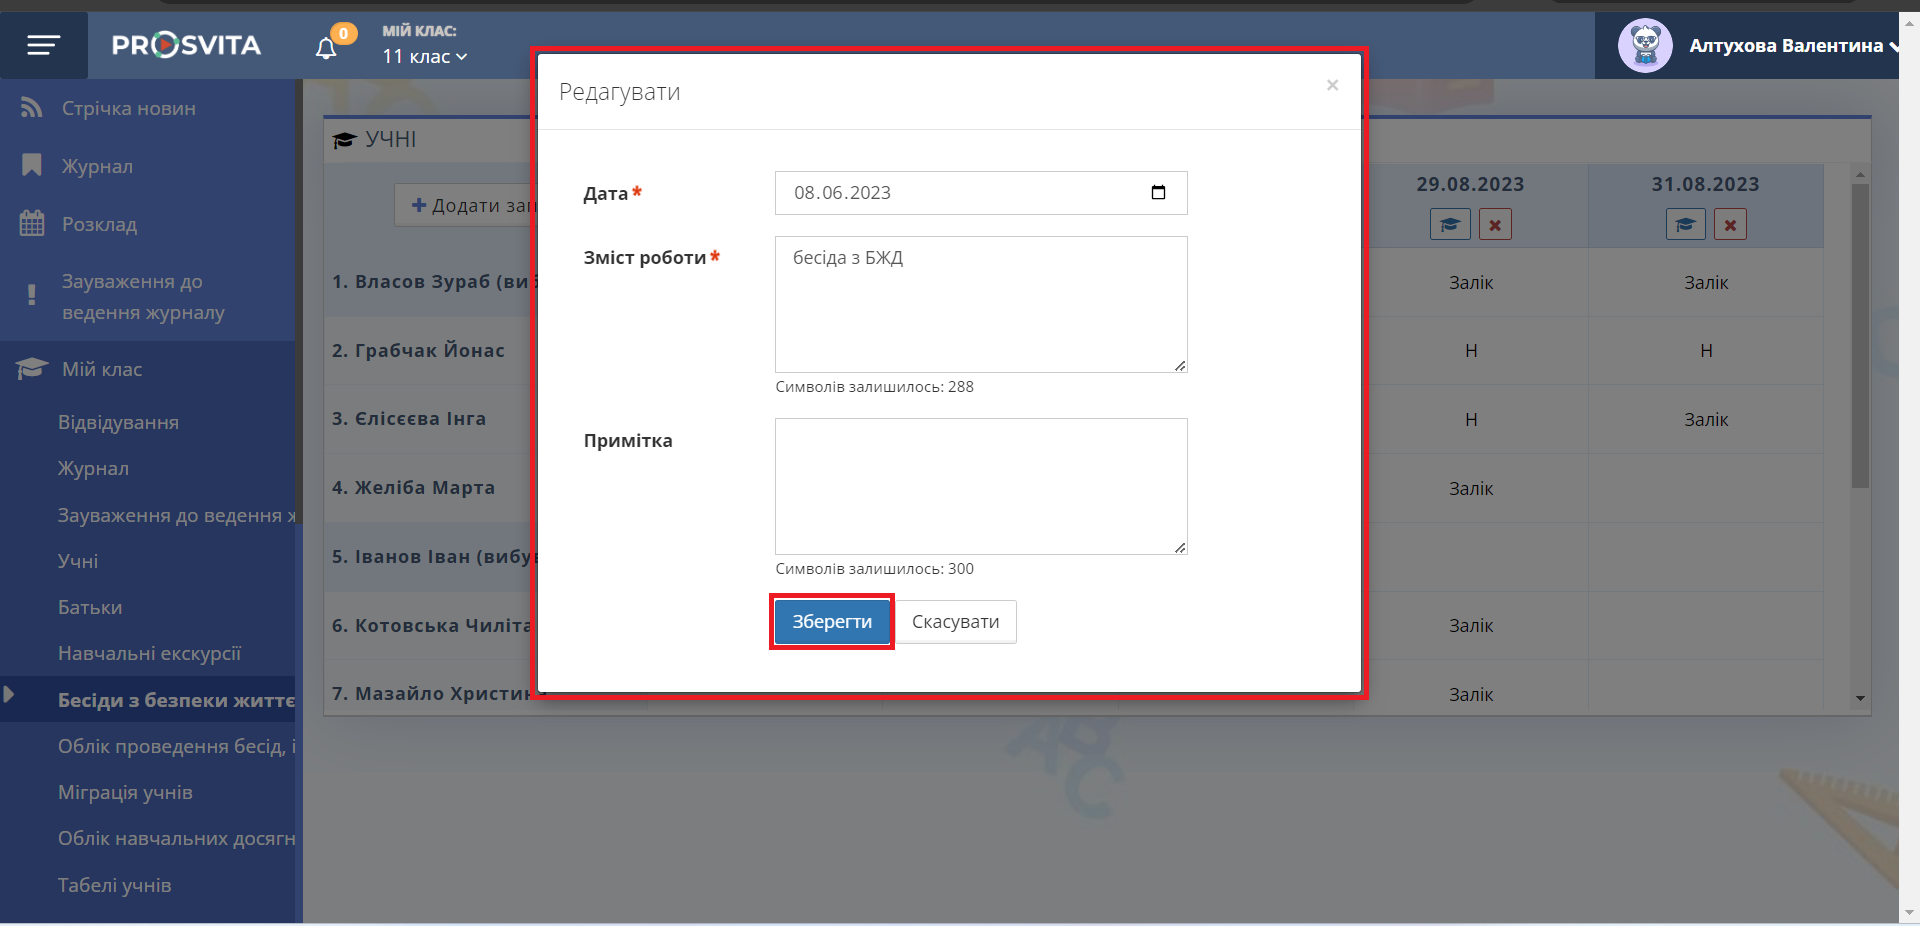Image resolution: width=1920 pixels, height=926 pixels.
Task: Open Відвідування under Мій клас
Action: [118, 422]
